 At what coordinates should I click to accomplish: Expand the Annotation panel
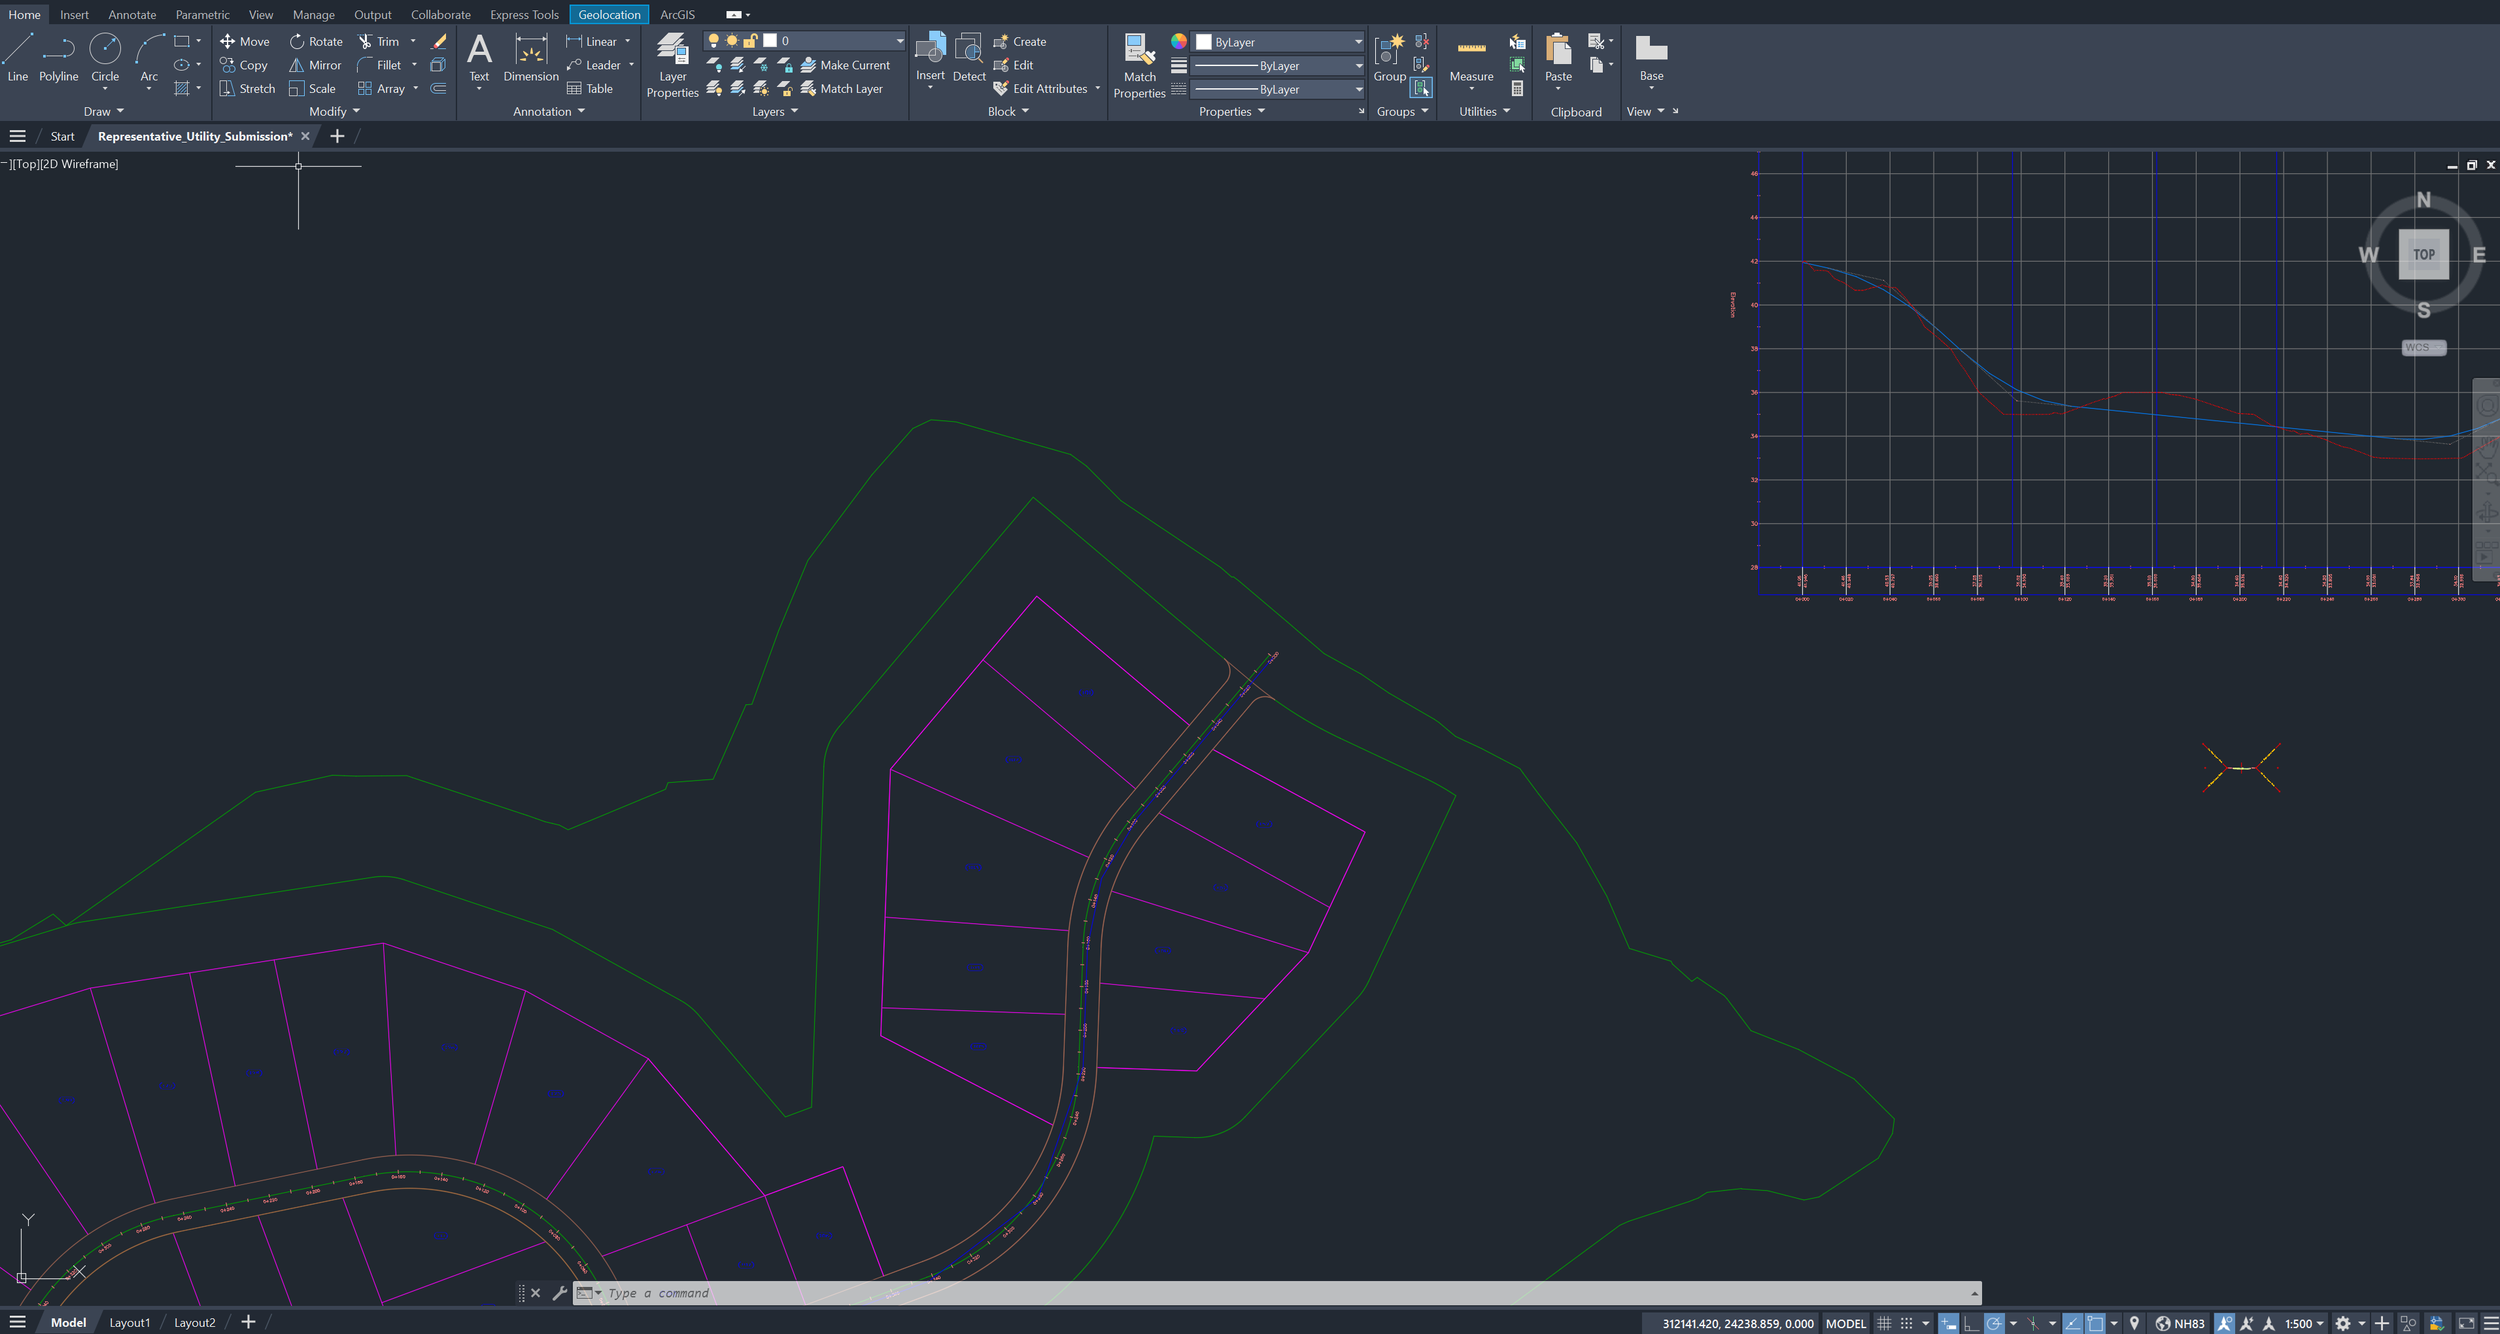coord(548,111)
